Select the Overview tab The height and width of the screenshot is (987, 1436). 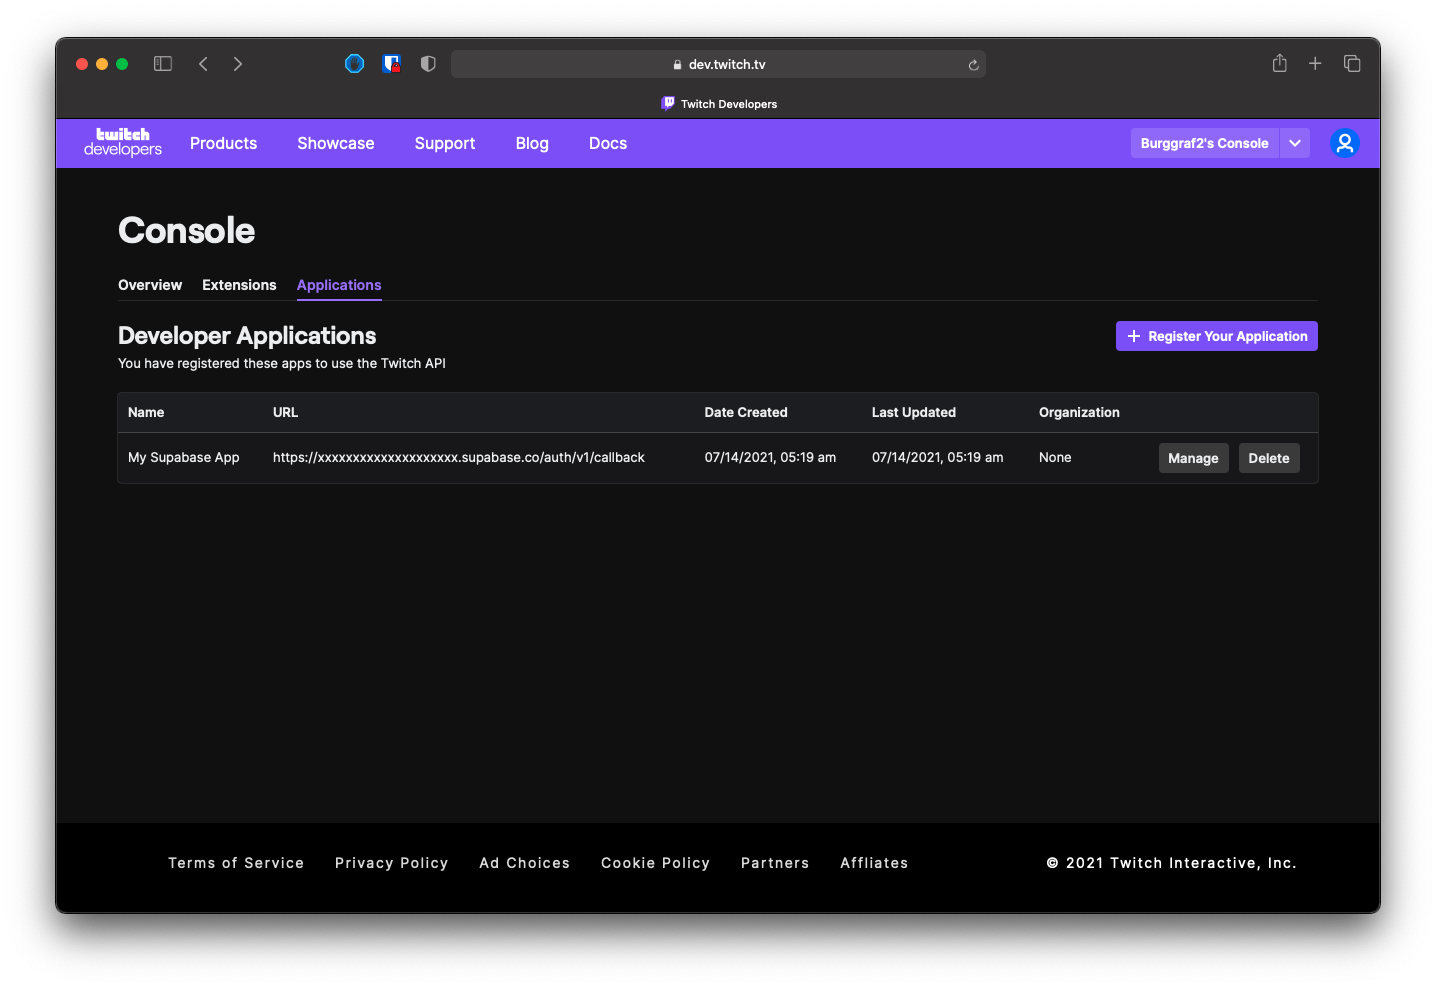149,285
